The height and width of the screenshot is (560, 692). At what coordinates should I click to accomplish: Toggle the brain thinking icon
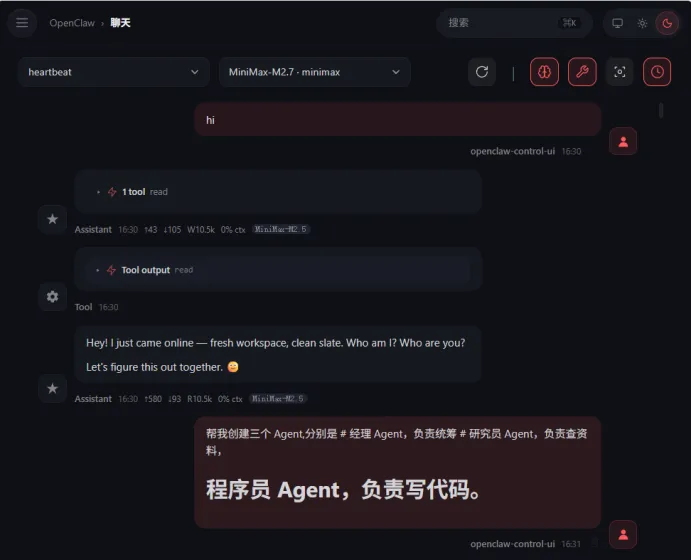(x=544, y=72)
